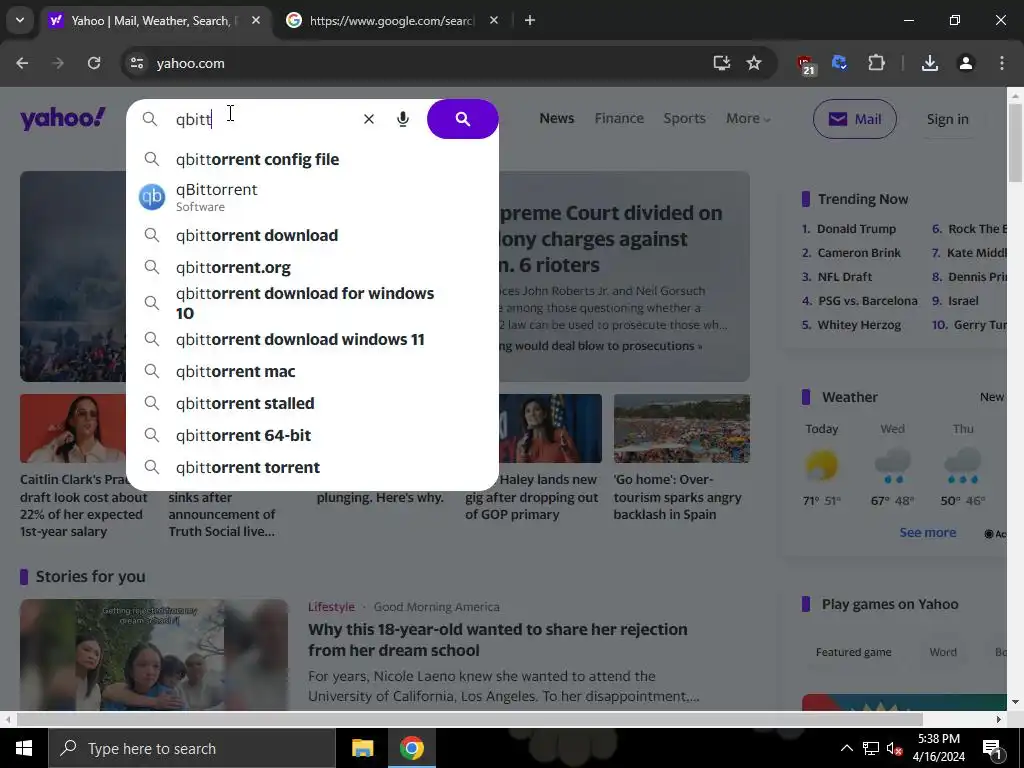Open Yahoo Mail button

(x=854, y=119)
